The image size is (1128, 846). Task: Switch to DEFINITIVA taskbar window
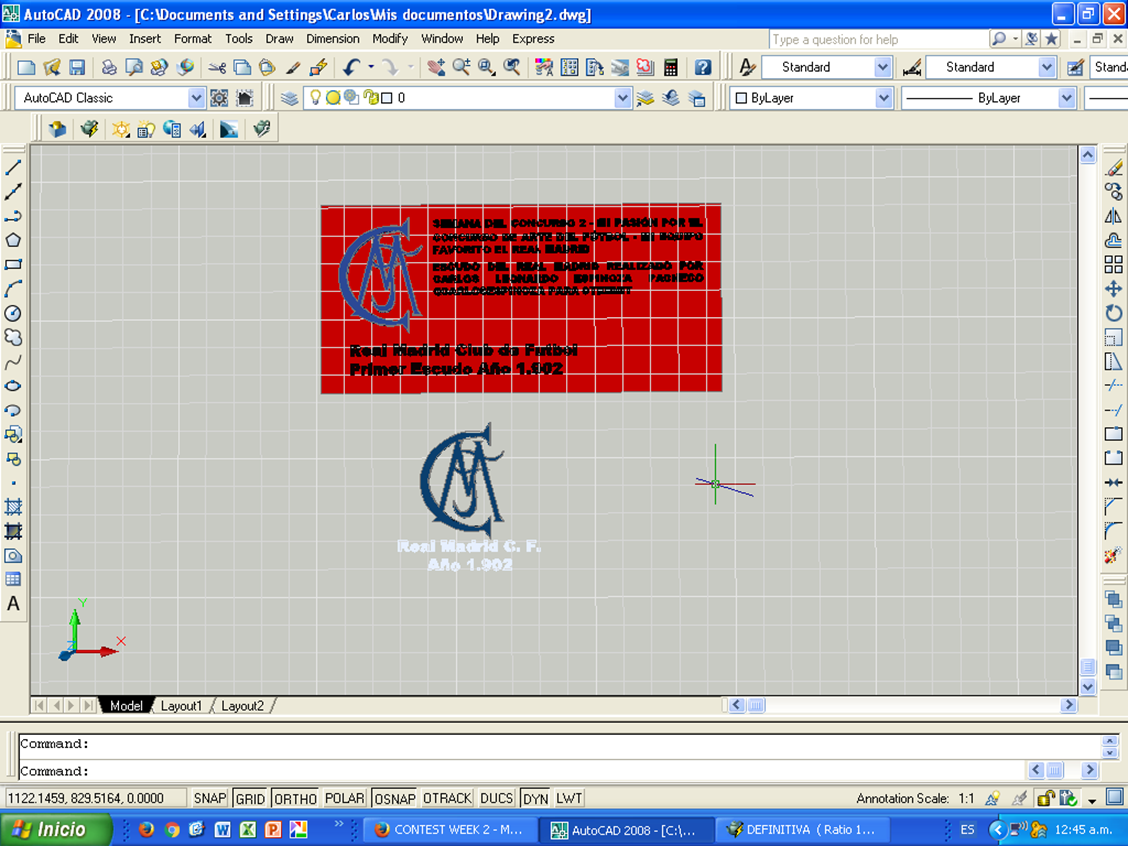coord(802,829)
